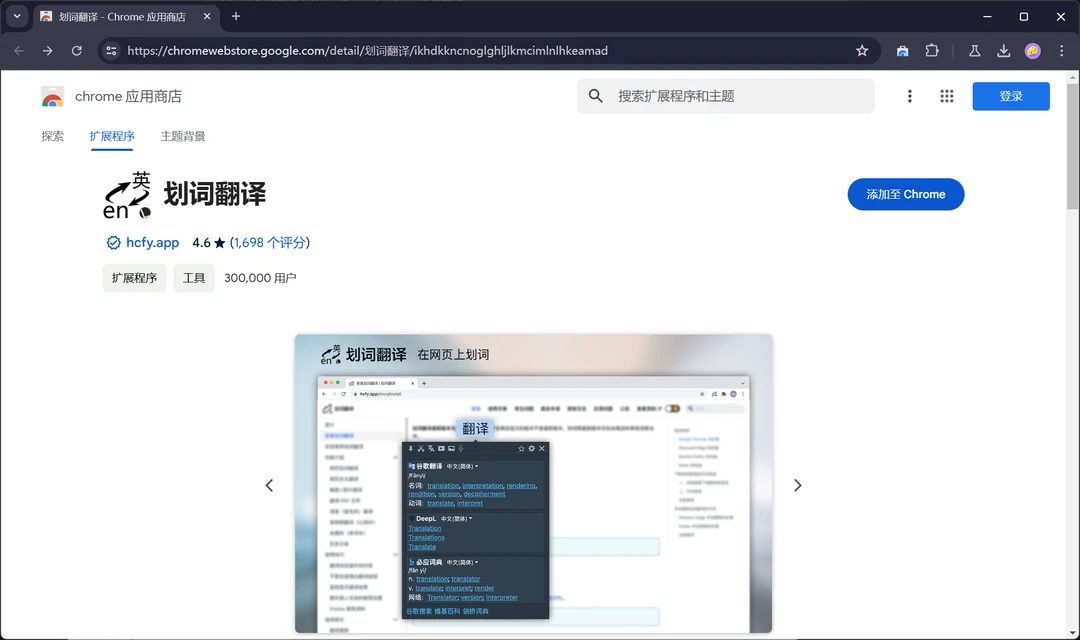Click the extension preview screenshot
The height and width of the screenshot is (640, 1080).
533,484
